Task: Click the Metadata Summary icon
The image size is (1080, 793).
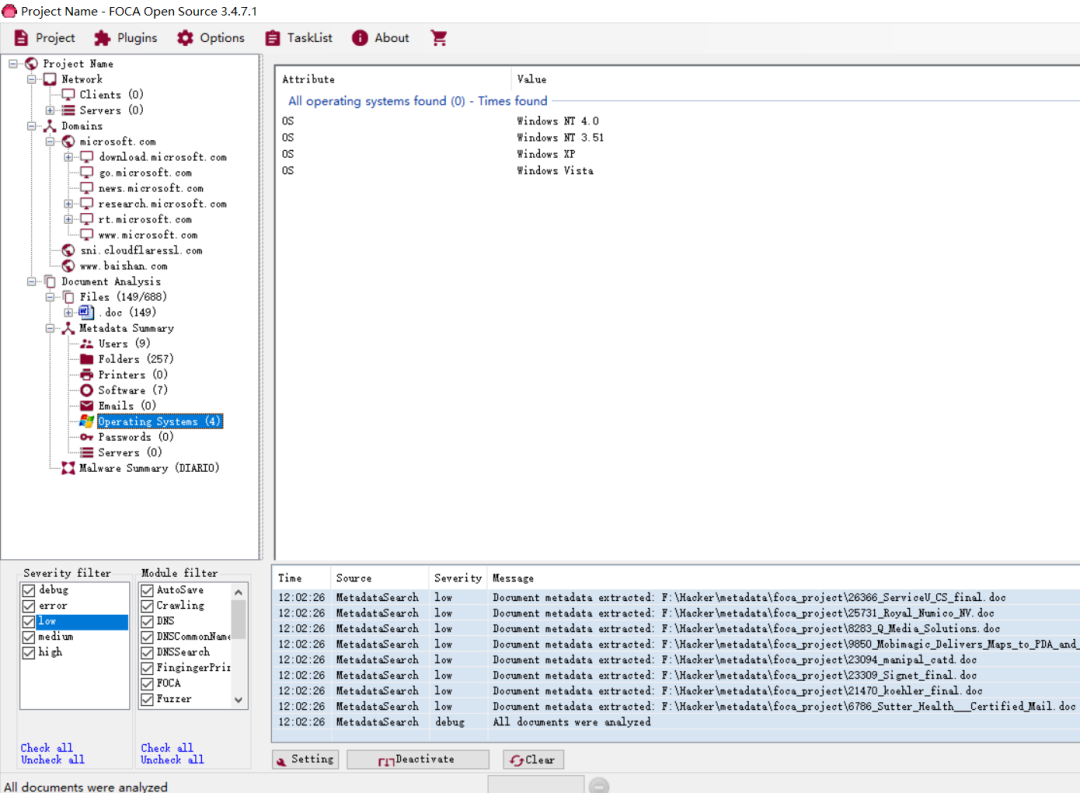Action: [68, 328]
